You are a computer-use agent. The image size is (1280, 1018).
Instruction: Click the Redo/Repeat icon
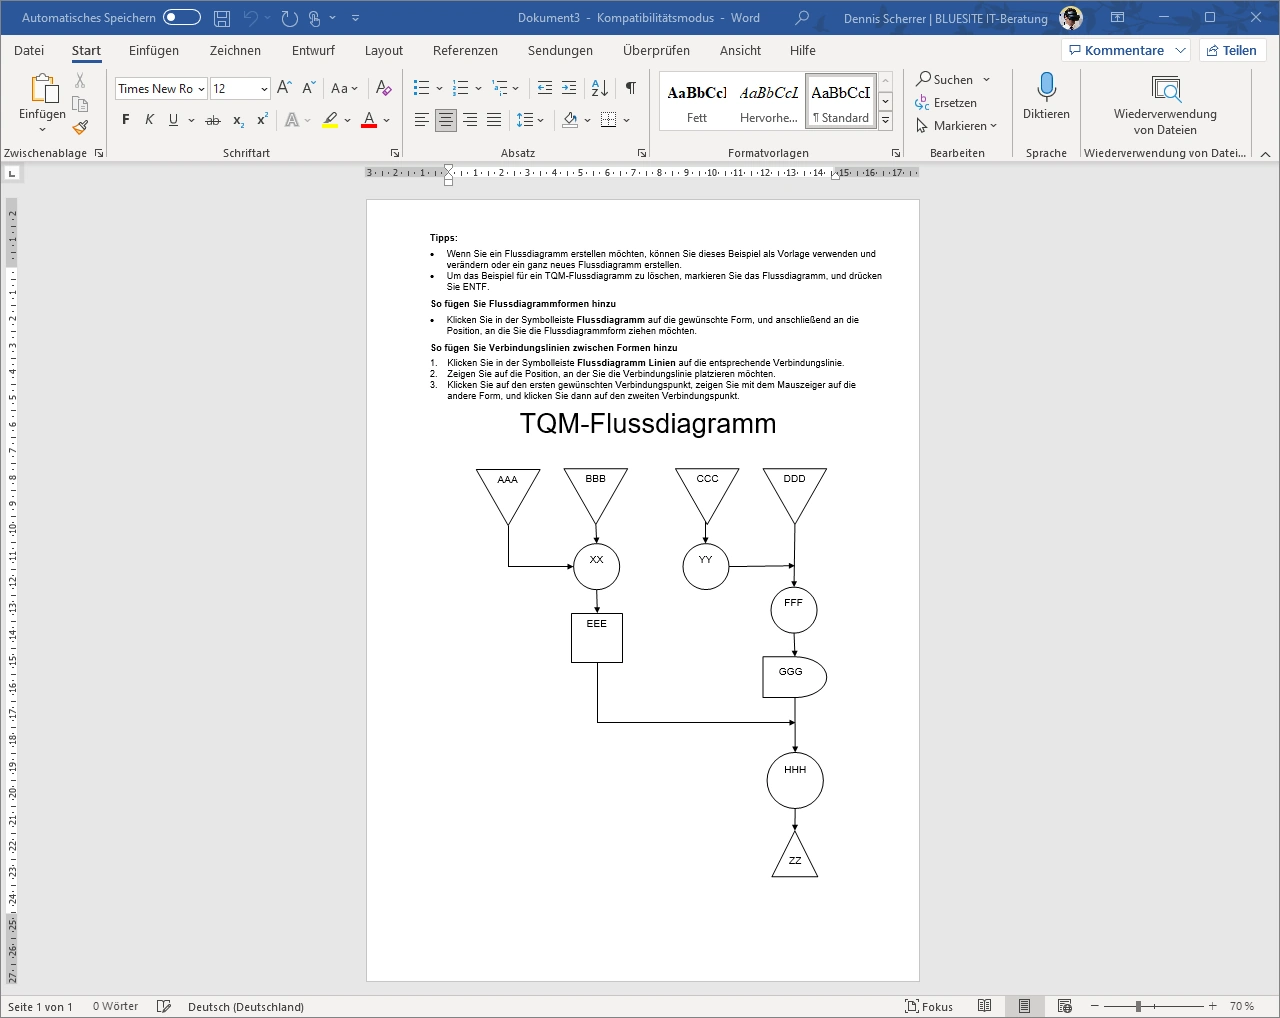coord(289,18)
